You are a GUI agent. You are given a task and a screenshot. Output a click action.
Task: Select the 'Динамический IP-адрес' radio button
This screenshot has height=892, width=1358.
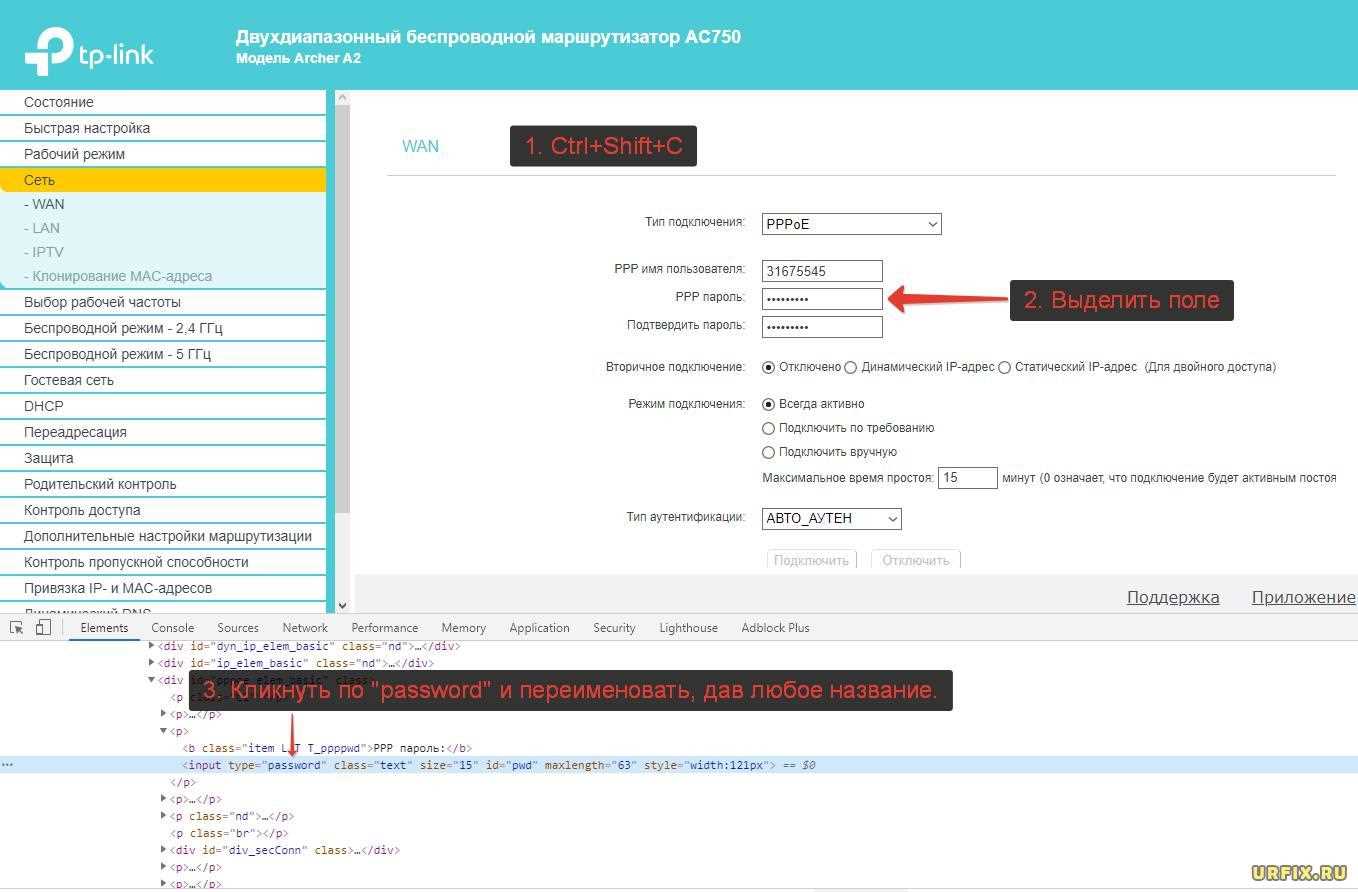851,367
